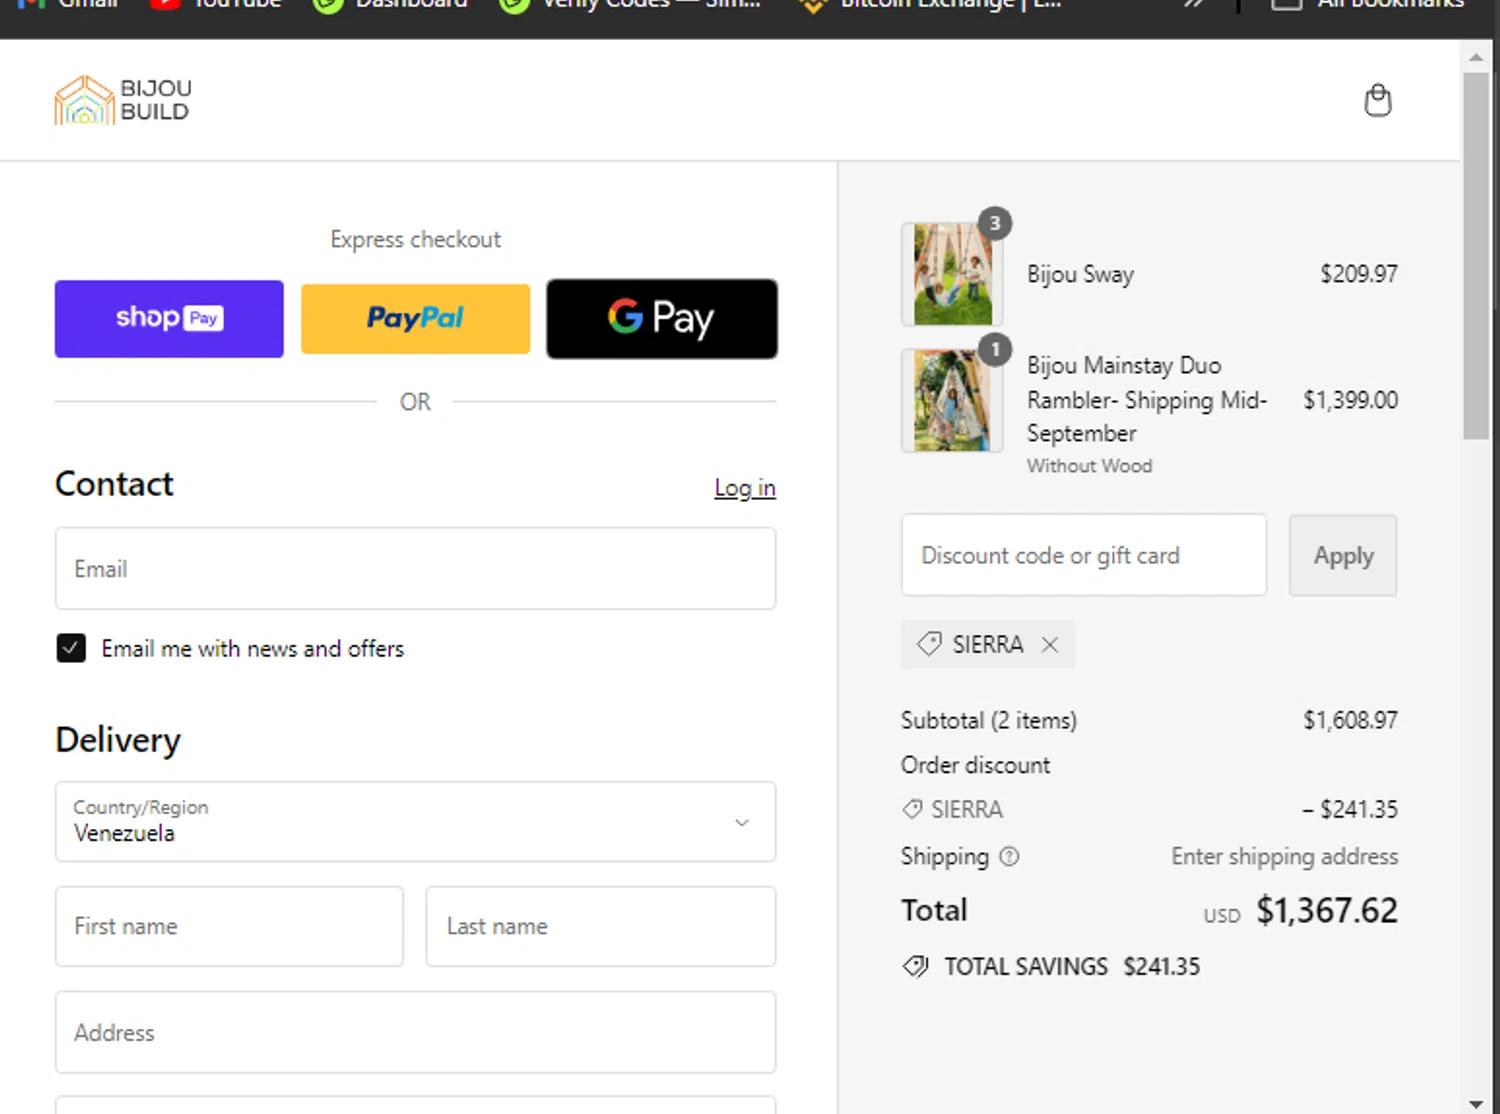Image resolution: width=1500 pixels, height=1114 pixels.
Task: Remove the SIERRA discount code tag
Action: click(x=1049, y=645)
